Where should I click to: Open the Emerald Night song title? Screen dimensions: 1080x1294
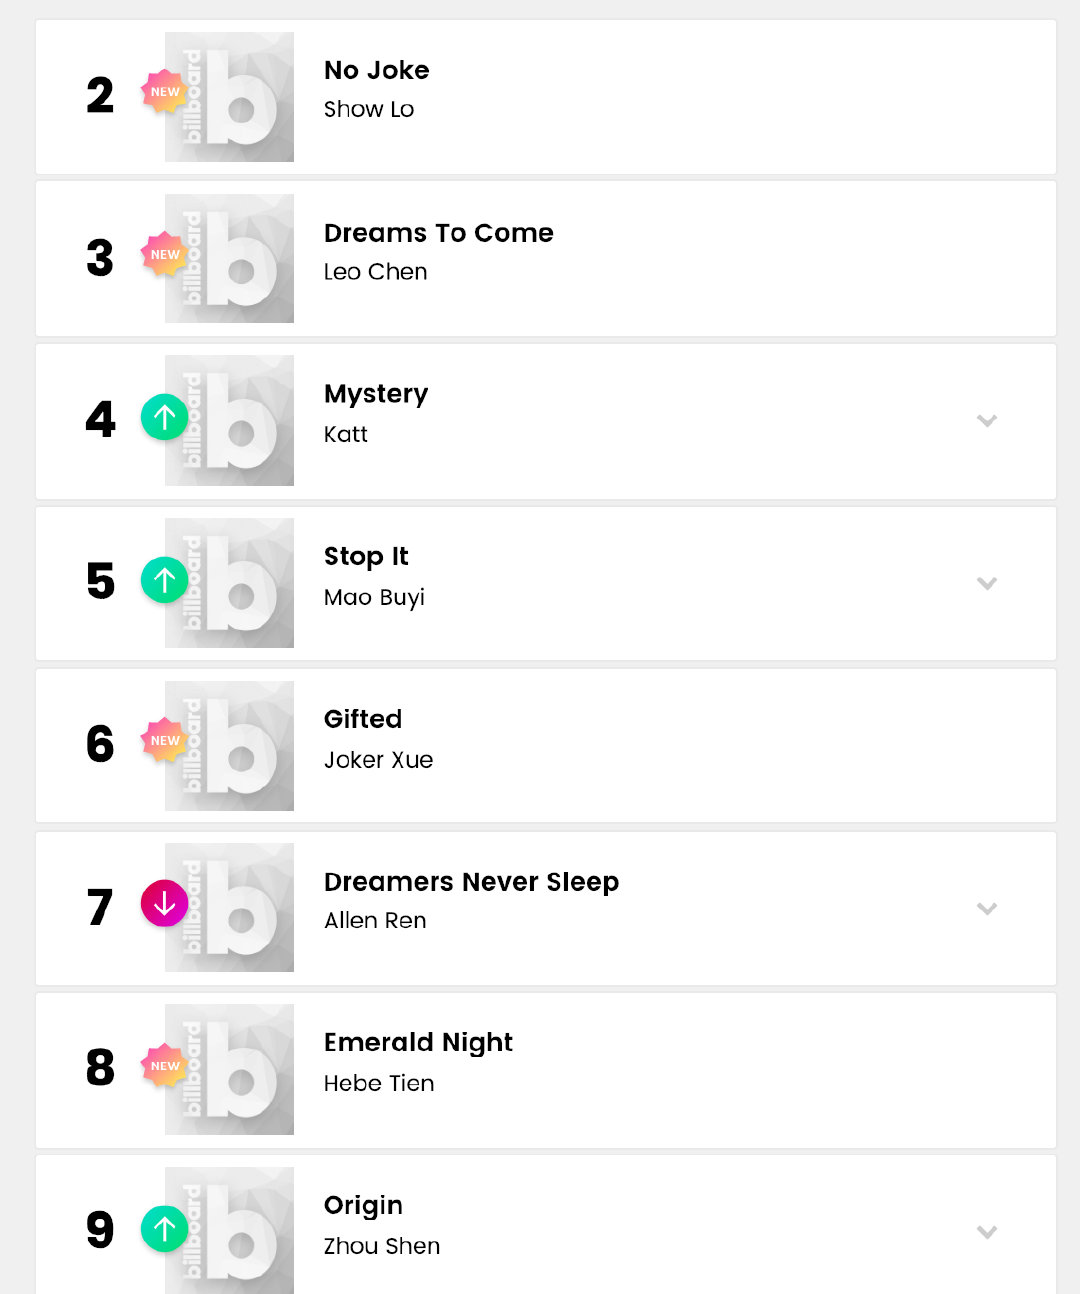coord(418,1042)
